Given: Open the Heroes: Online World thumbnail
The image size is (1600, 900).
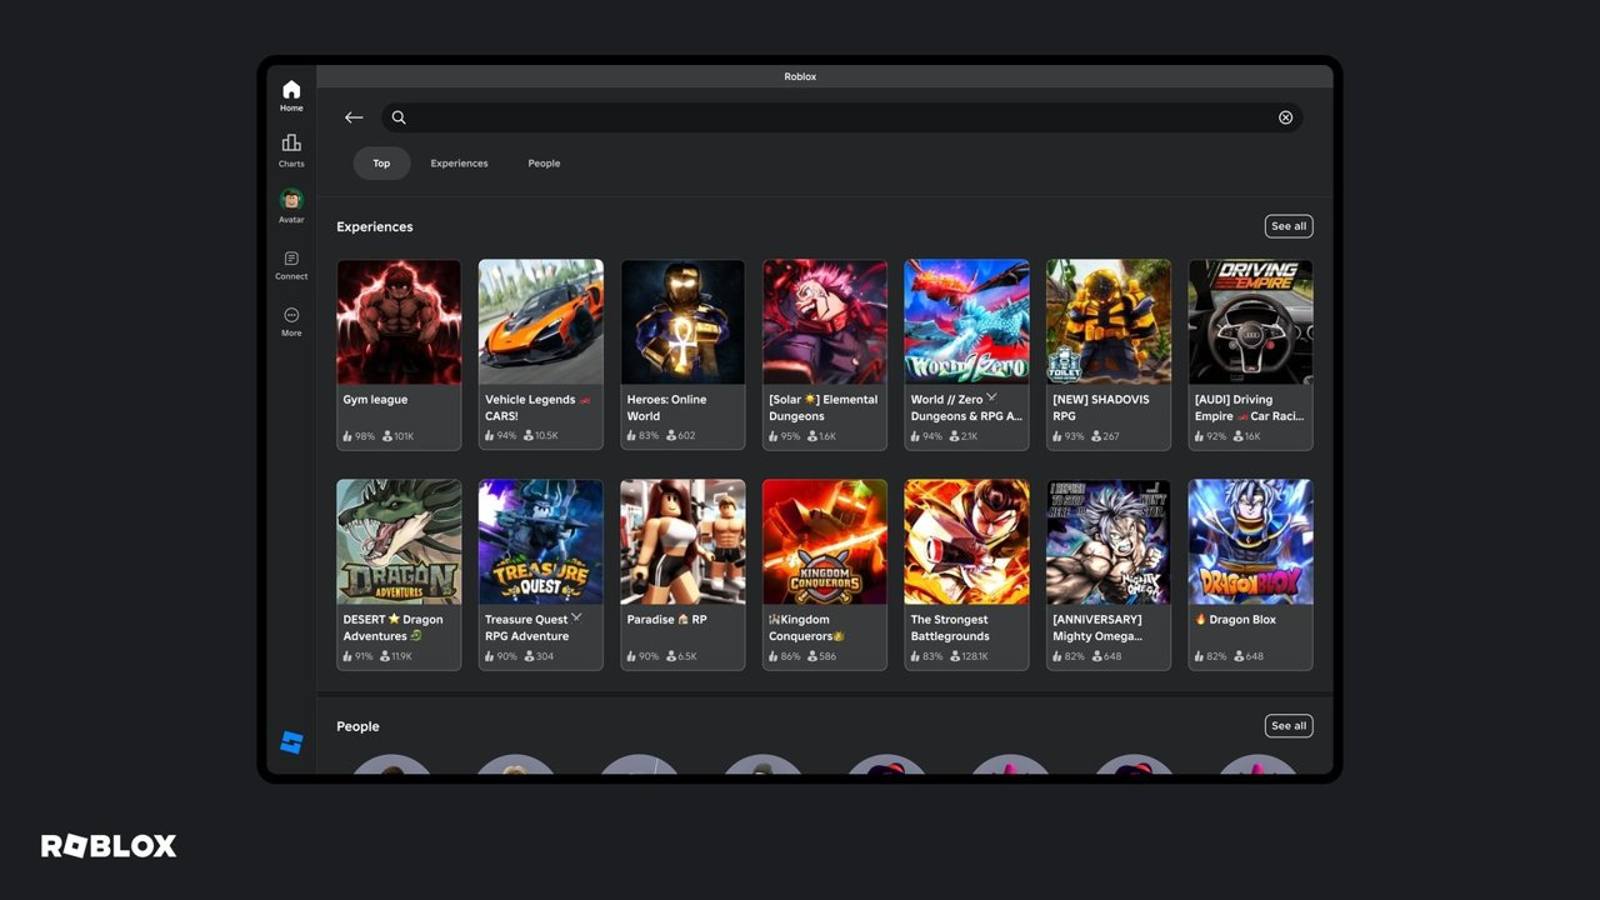Looking at the screenshot, I should pyautogui.click(x=683, y=322).
